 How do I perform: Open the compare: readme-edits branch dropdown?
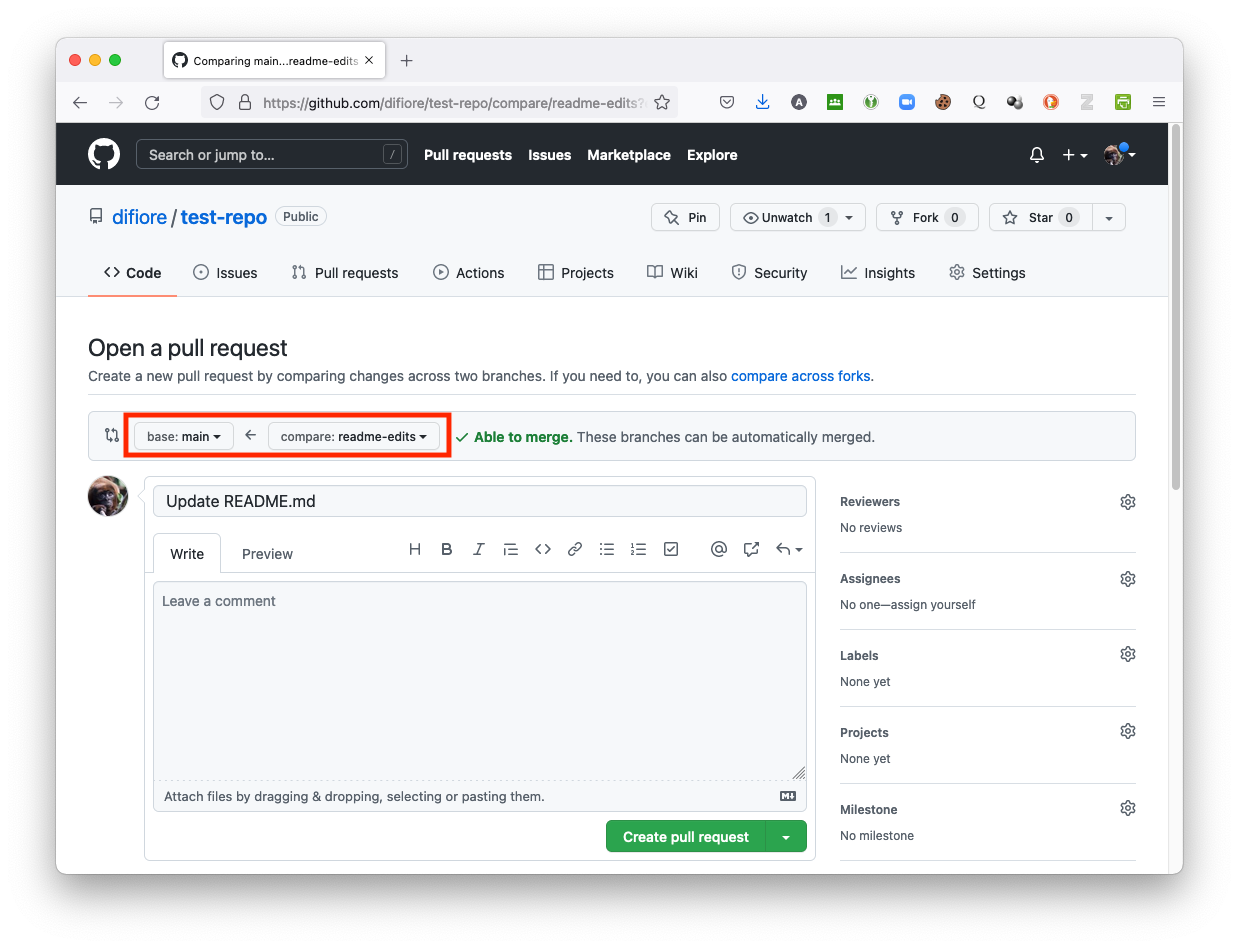pos(354,436)
